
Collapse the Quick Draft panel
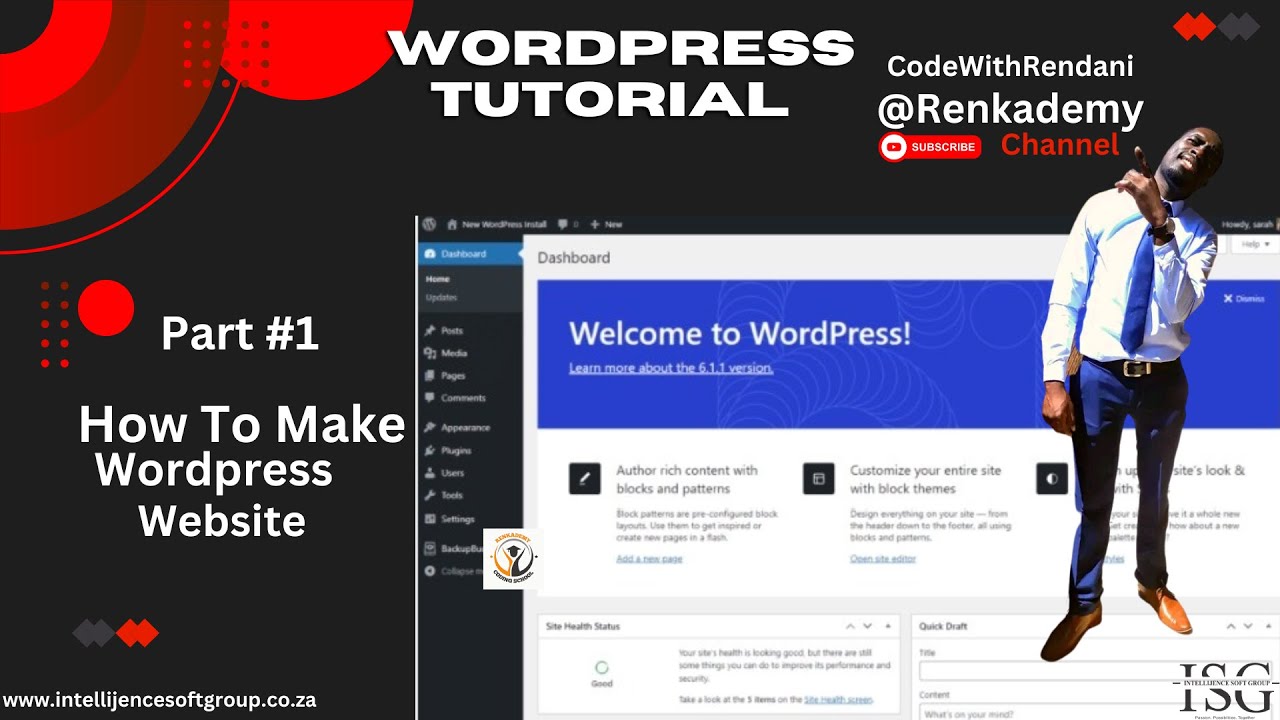1268,626
